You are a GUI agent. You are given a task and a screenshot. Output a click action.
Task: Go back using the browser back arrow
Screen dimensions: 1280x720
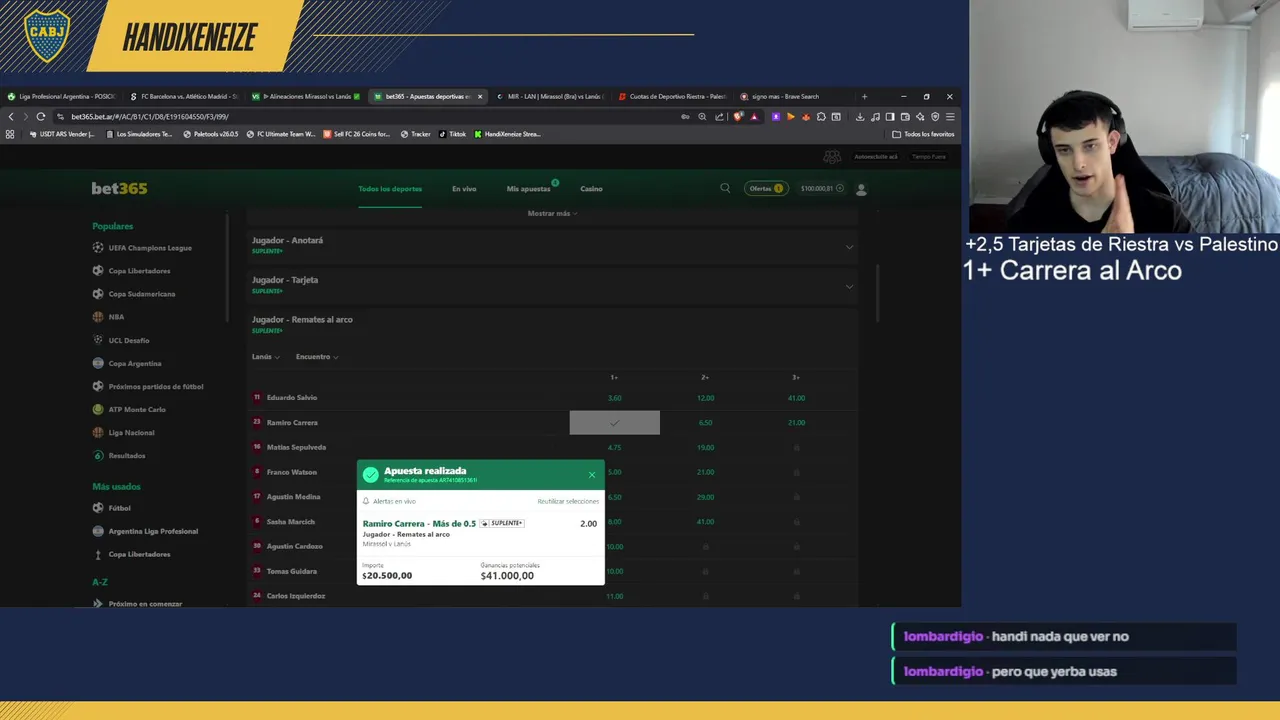pos(11,116)
